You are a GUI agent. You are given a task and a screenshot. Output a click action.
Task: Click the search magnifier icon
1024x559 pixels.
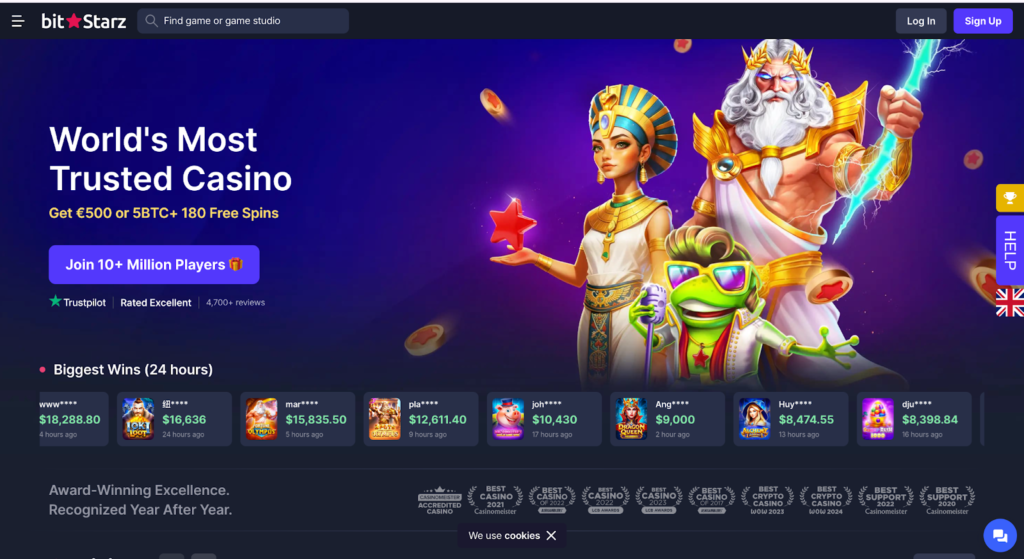pos(152,21)
